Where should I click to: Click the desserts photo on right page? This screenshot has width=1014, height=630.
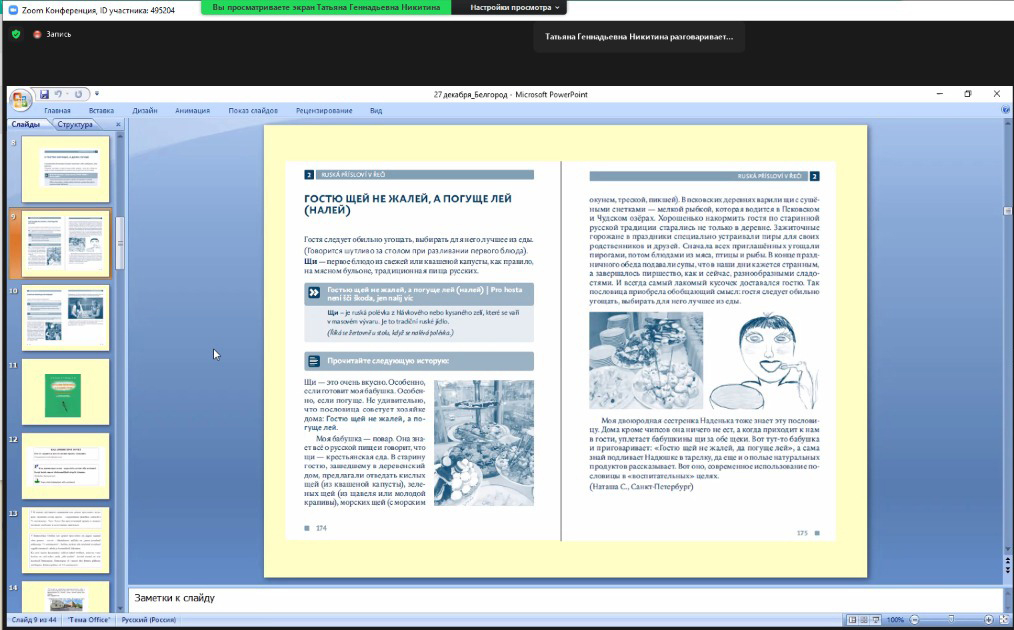646,360
